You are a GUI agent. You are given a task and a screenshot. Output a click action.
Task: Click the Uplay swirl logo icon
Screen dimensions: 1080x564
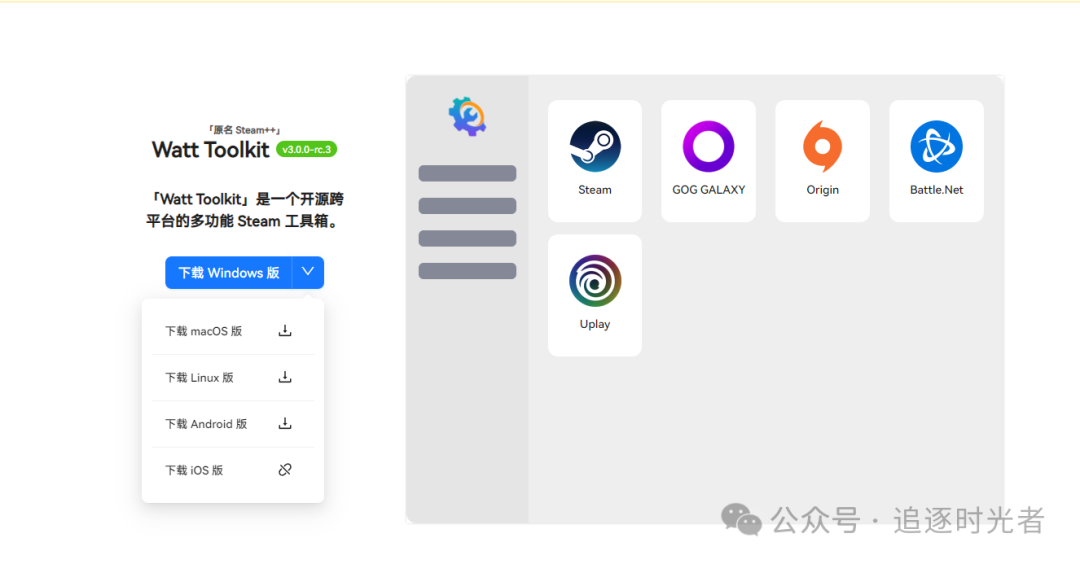pyautogui.click(x=595, y=280)
